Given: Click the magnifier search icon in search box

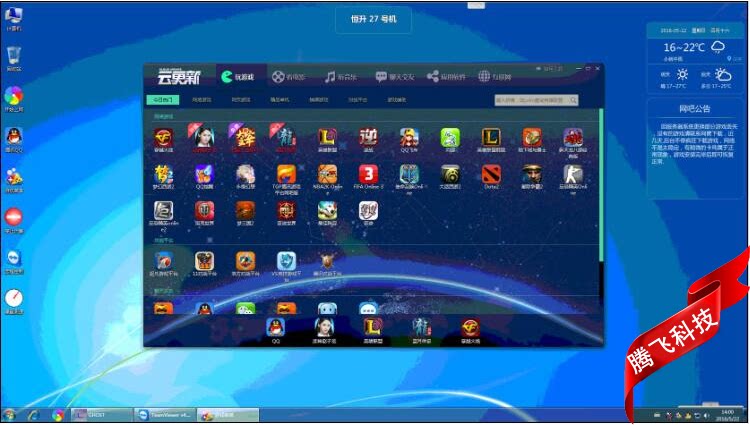Looking at the screenshot, I should [x=574, y=100].
